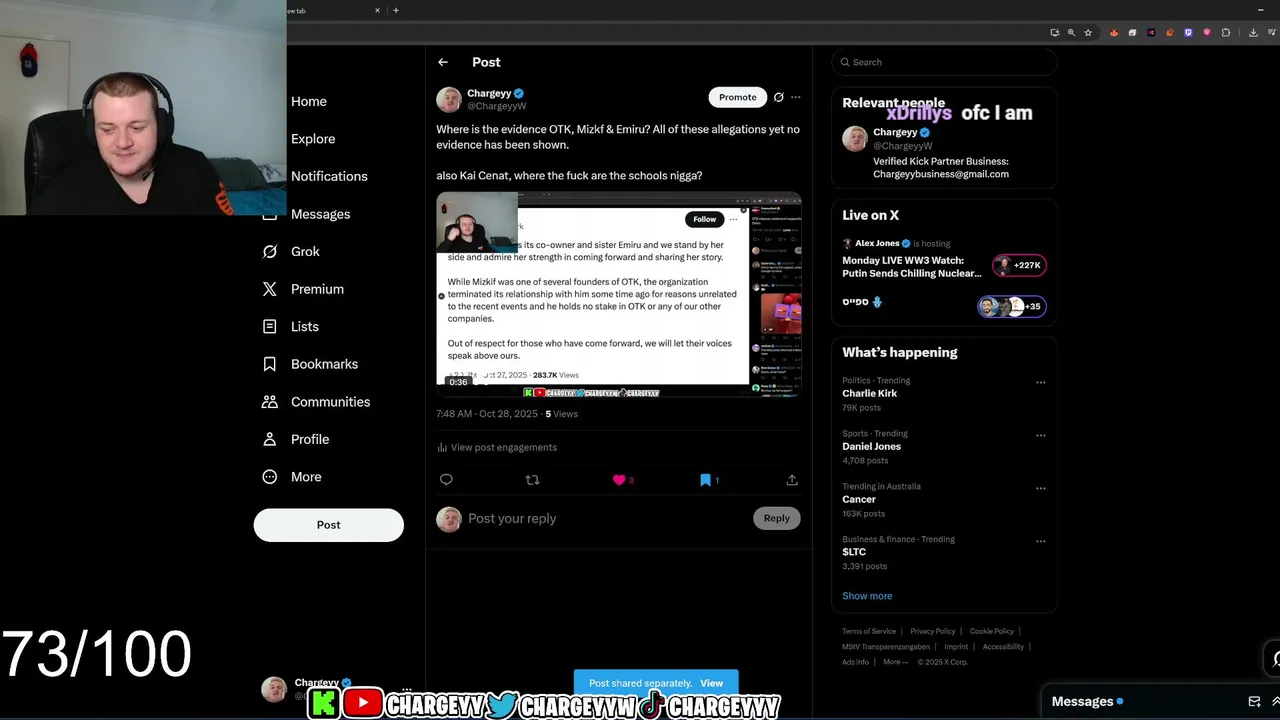Open Accessibility footer link

[1003, 647]
